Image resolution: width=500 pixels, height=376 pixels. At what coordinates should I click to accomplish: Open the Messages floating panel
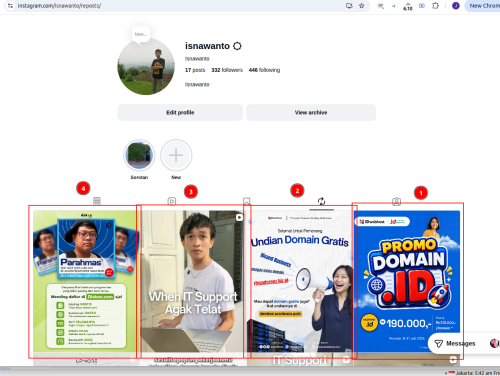455,343
